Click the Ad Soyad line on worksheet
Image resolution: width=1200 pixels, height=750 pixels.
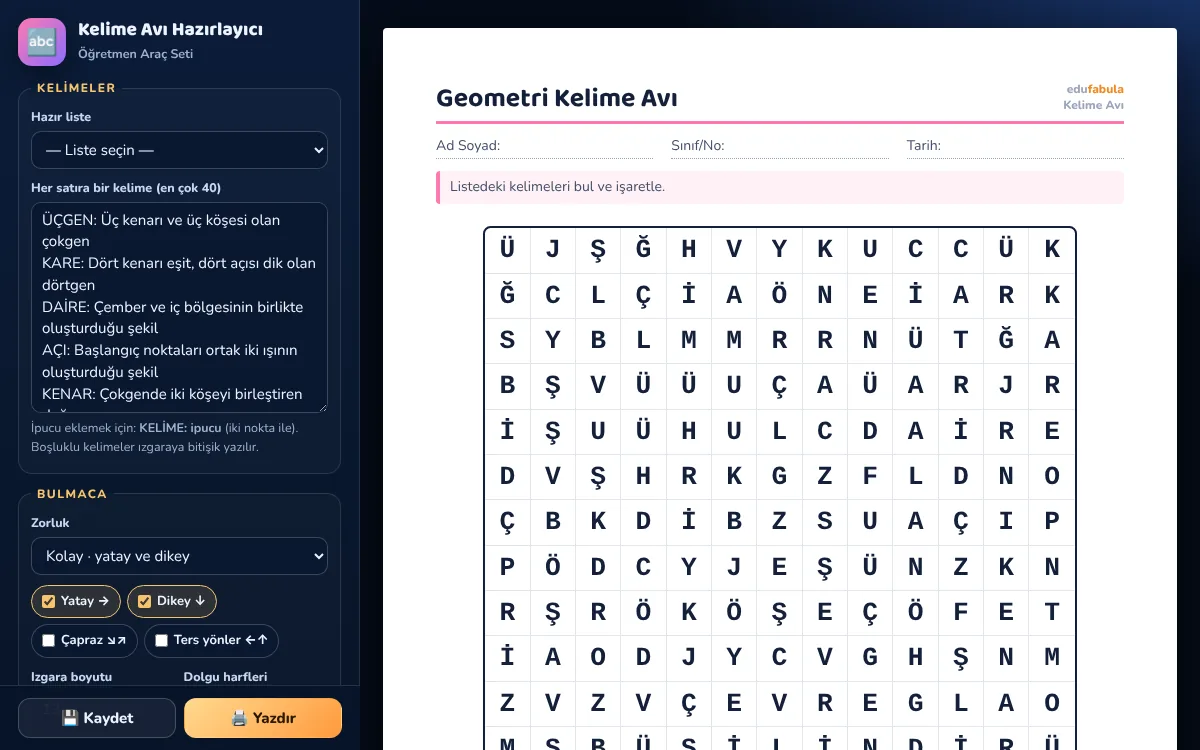point(544,146)
